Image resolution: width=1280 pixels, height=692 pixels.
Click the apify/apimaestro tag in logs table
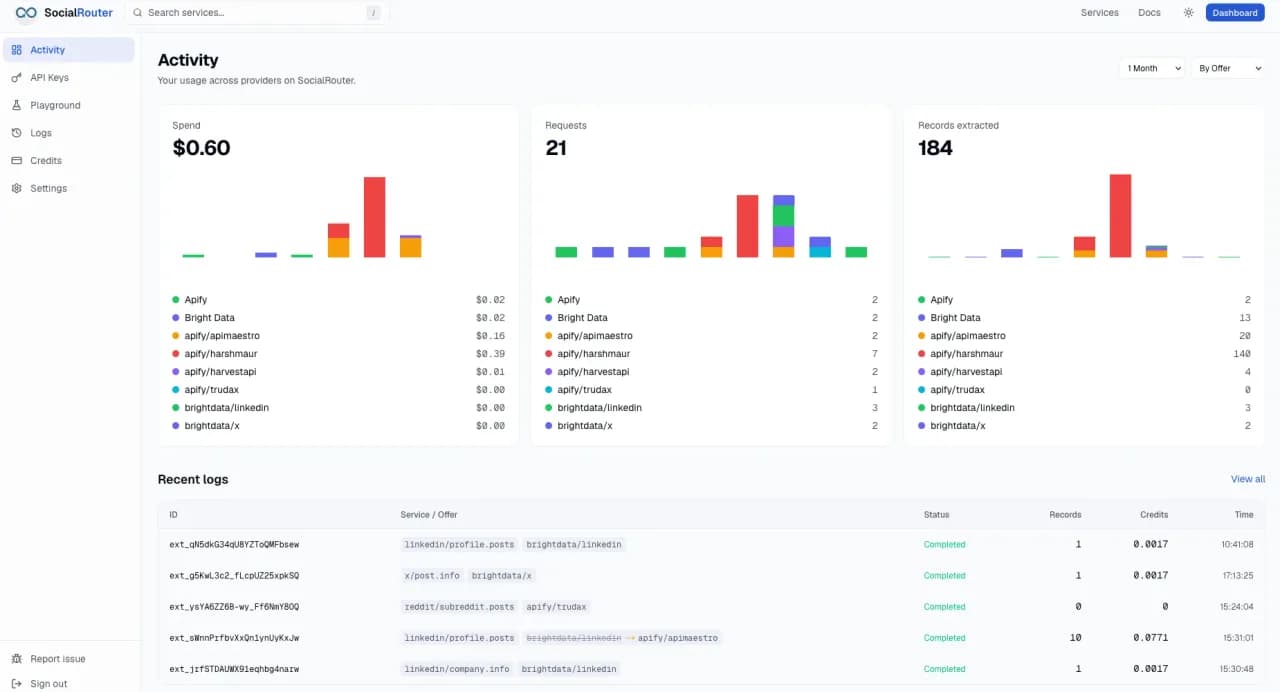pyautogui.click(x=678, y=638)
